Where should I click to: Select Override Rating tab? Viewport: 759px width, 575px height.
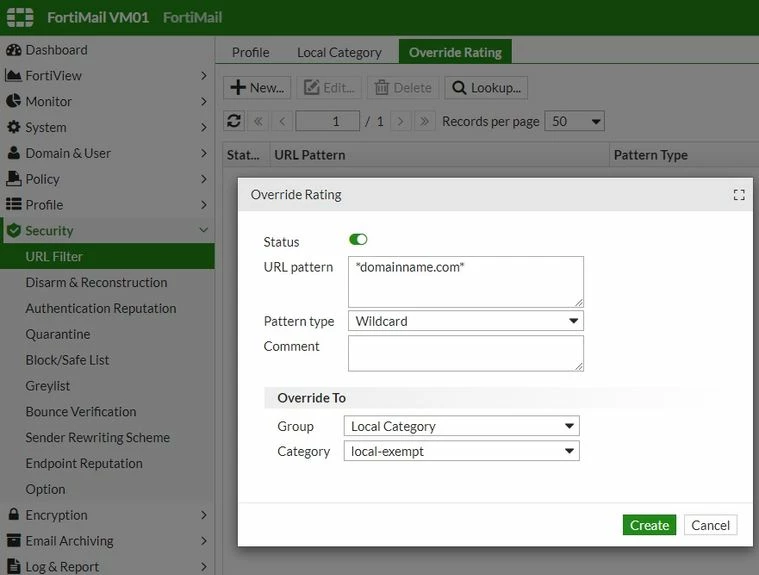pos(455,52)
